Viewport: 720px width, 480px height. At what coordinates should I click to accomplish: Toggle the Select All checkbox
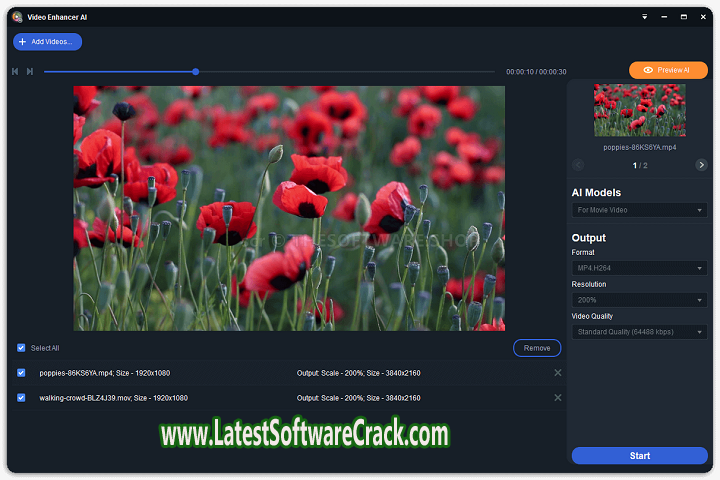(21, 348)
